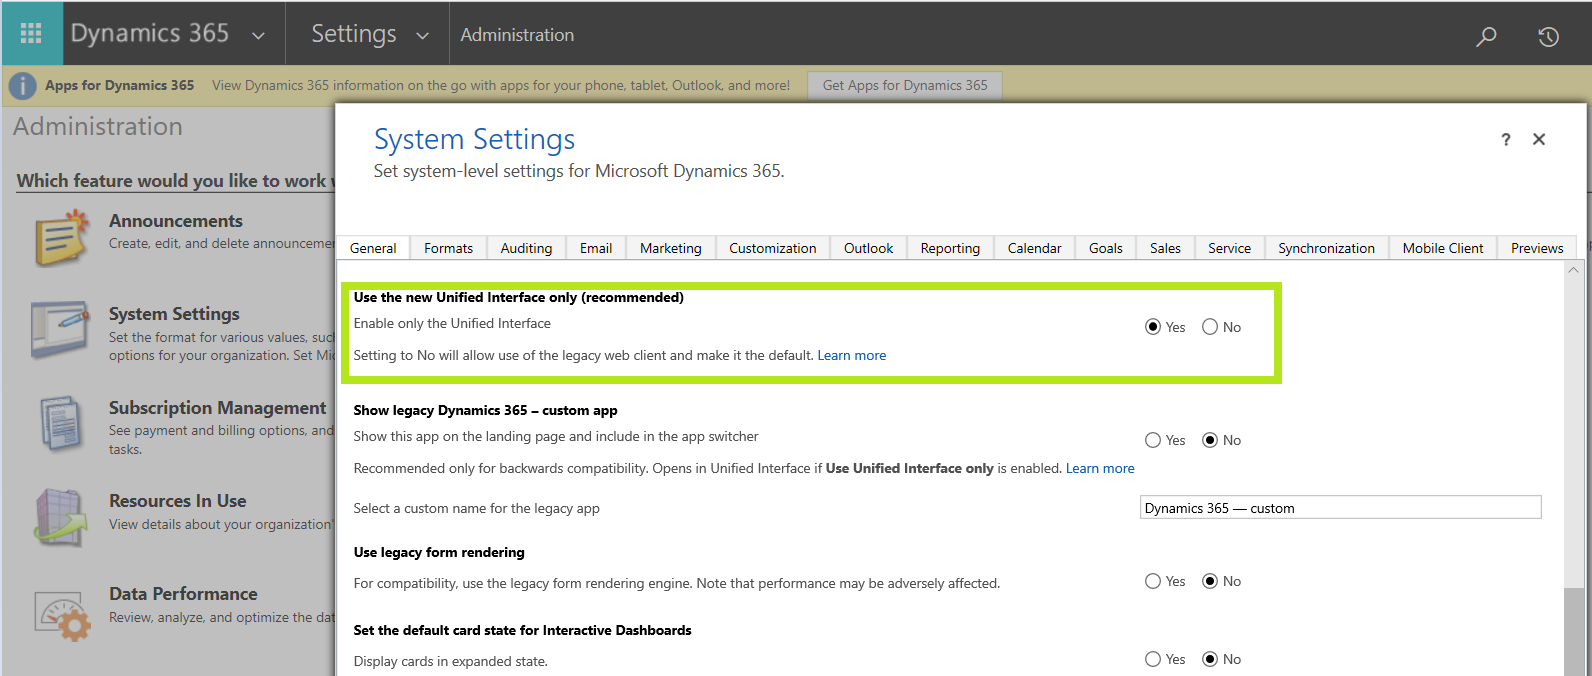The width and height of the screenshot is (1592, 676).
Task: Select No for Unified Interface only
Action: click(1210, 327)
